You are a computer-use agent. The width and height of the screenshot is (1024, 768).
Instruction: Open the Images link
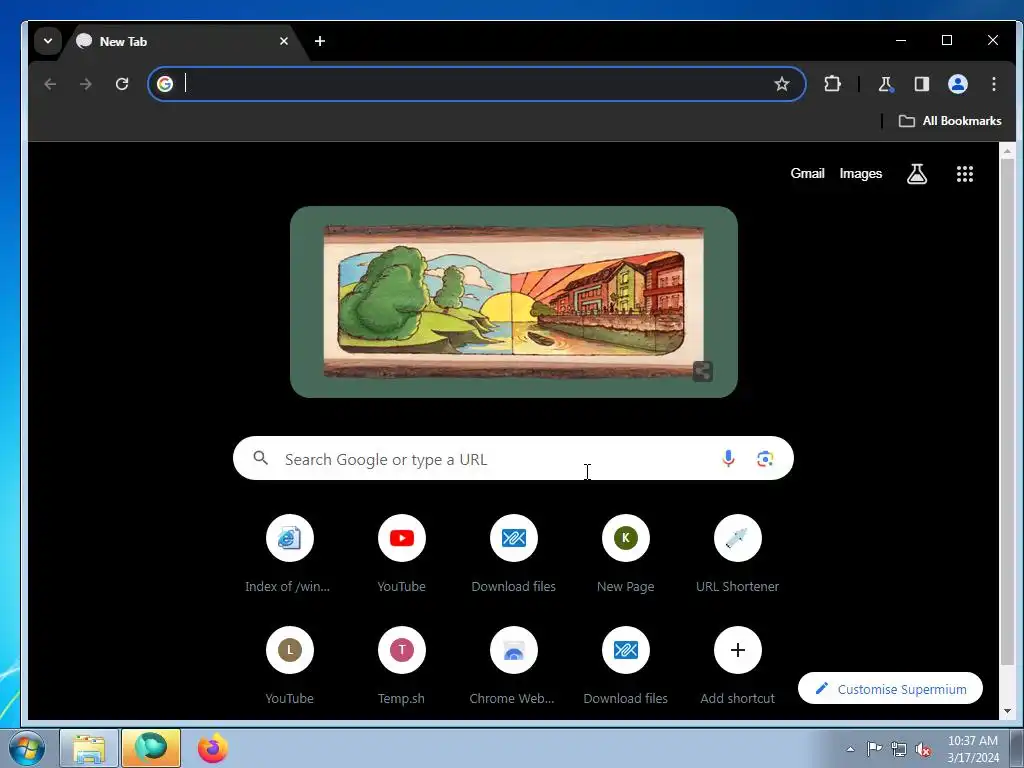pyautogui.click(x=861, y=174)
